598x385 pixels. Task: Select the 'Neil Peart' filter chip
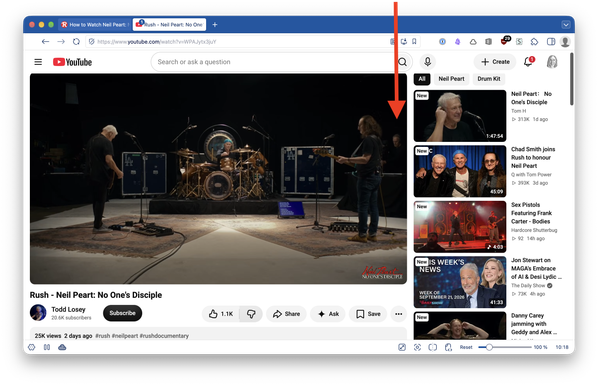(x=451, y=79)
